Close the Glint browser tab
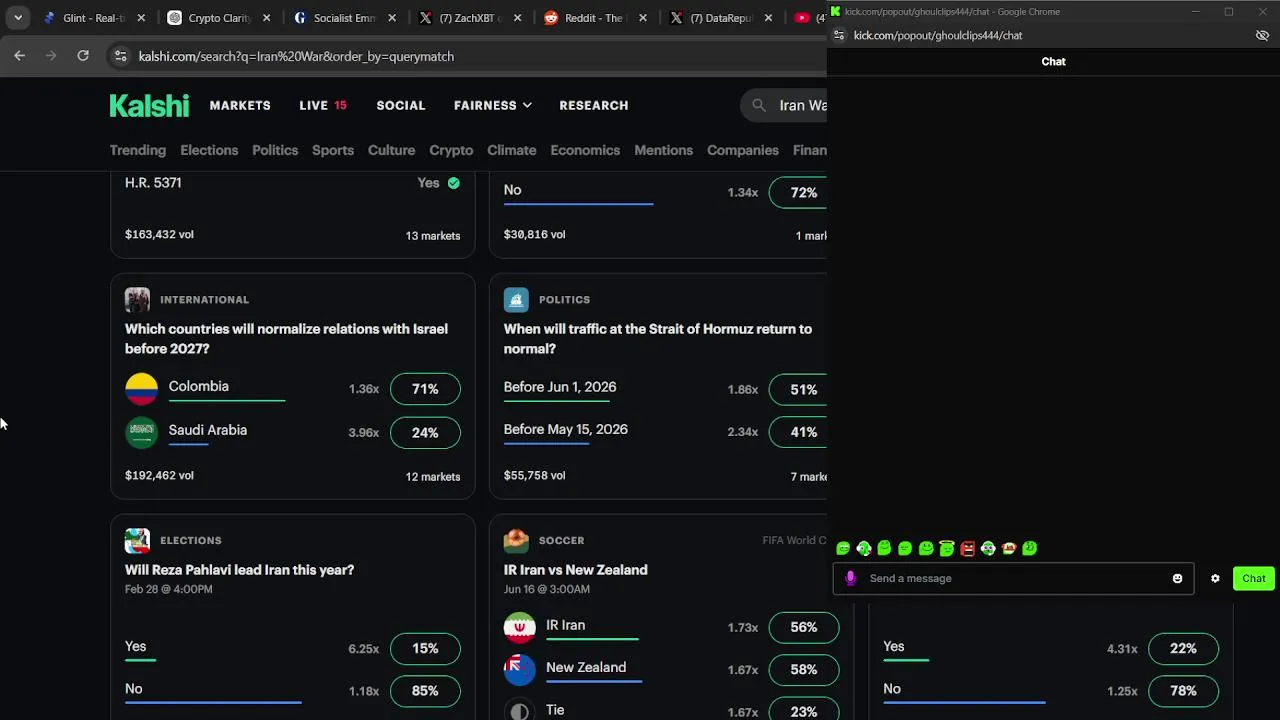The width and height of the screenshot is (1280, 720). pyautogui.click(x=141, y=18)
